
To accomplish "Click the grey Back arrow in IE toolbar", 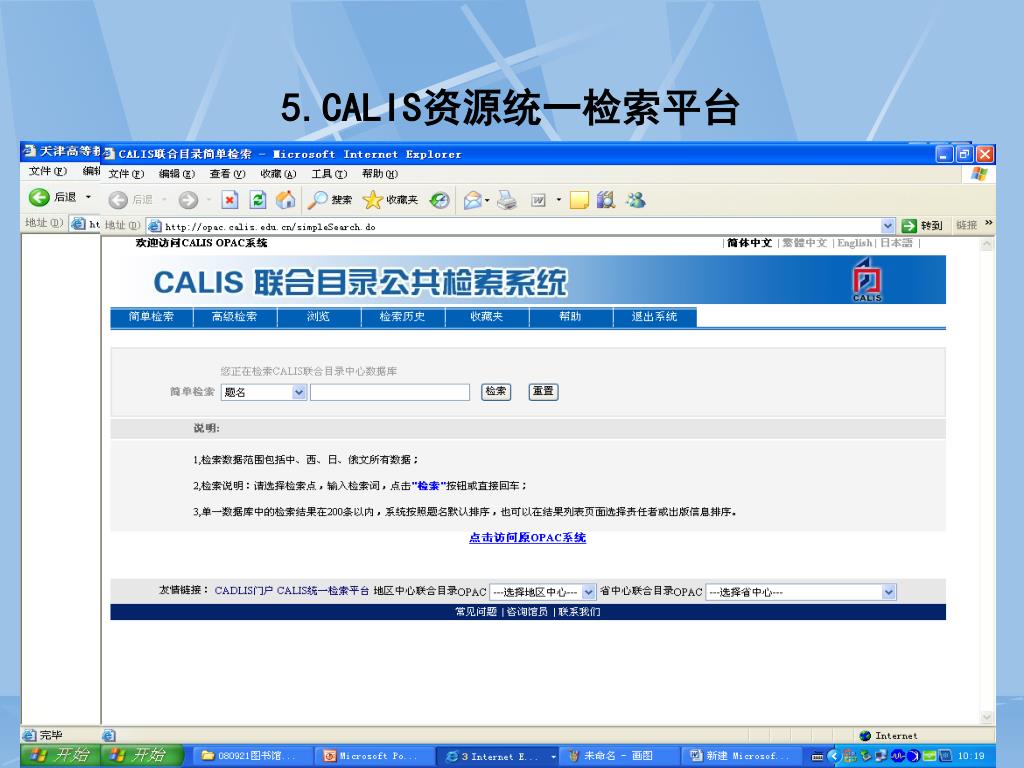I will [118, 200].
